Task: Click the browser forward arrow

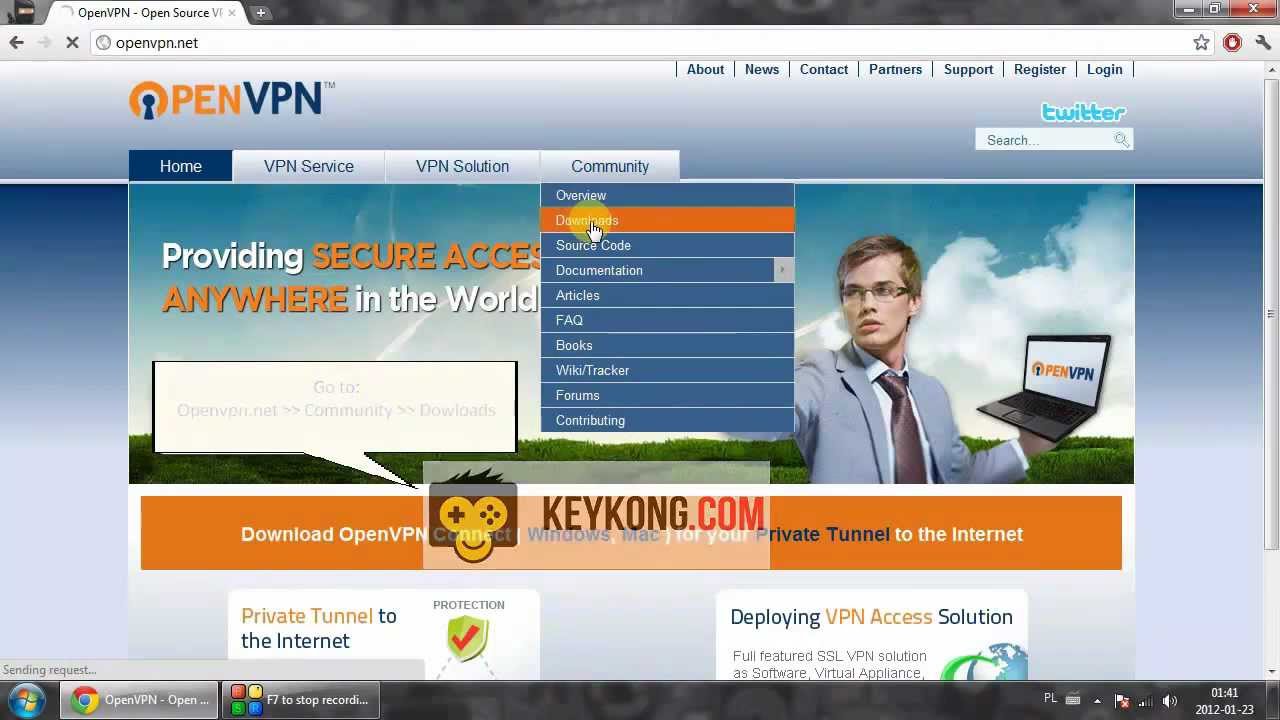Action: [x=44, y=42]
